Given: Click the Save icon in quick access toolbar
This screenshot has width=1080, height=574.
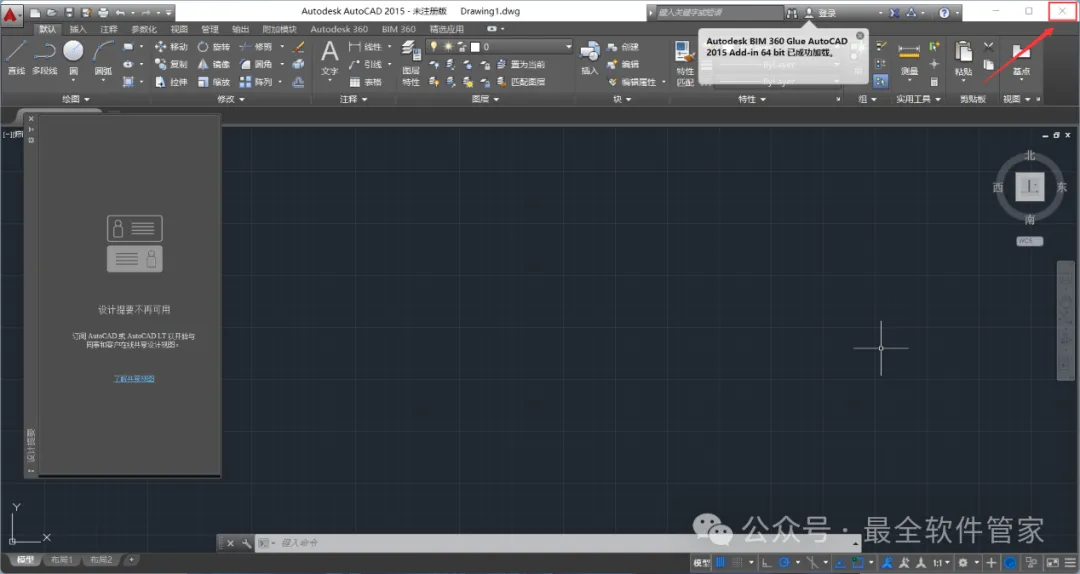Looking at the screenshot, I should coord(69,12).
